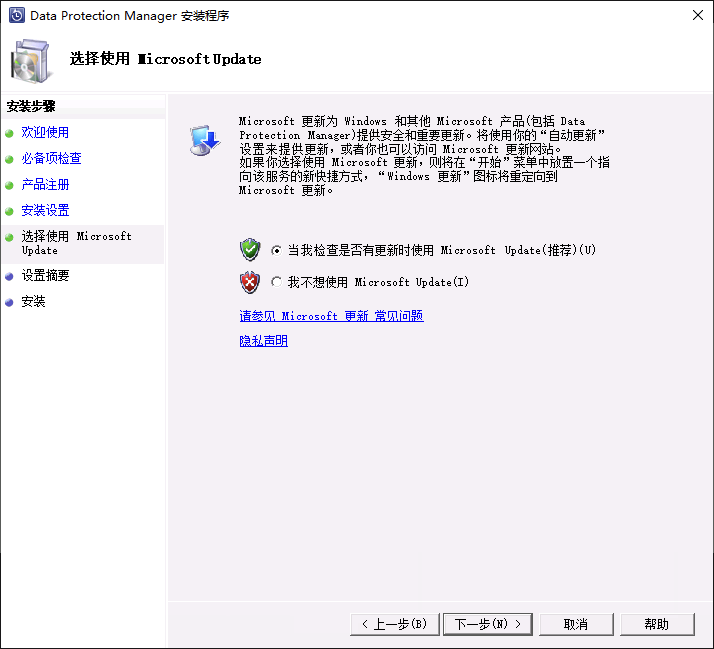The width and height of the screenshot is (714, 649).
Task: Click blue bullet beside 设置摘要 step
Action: [9, 276]
